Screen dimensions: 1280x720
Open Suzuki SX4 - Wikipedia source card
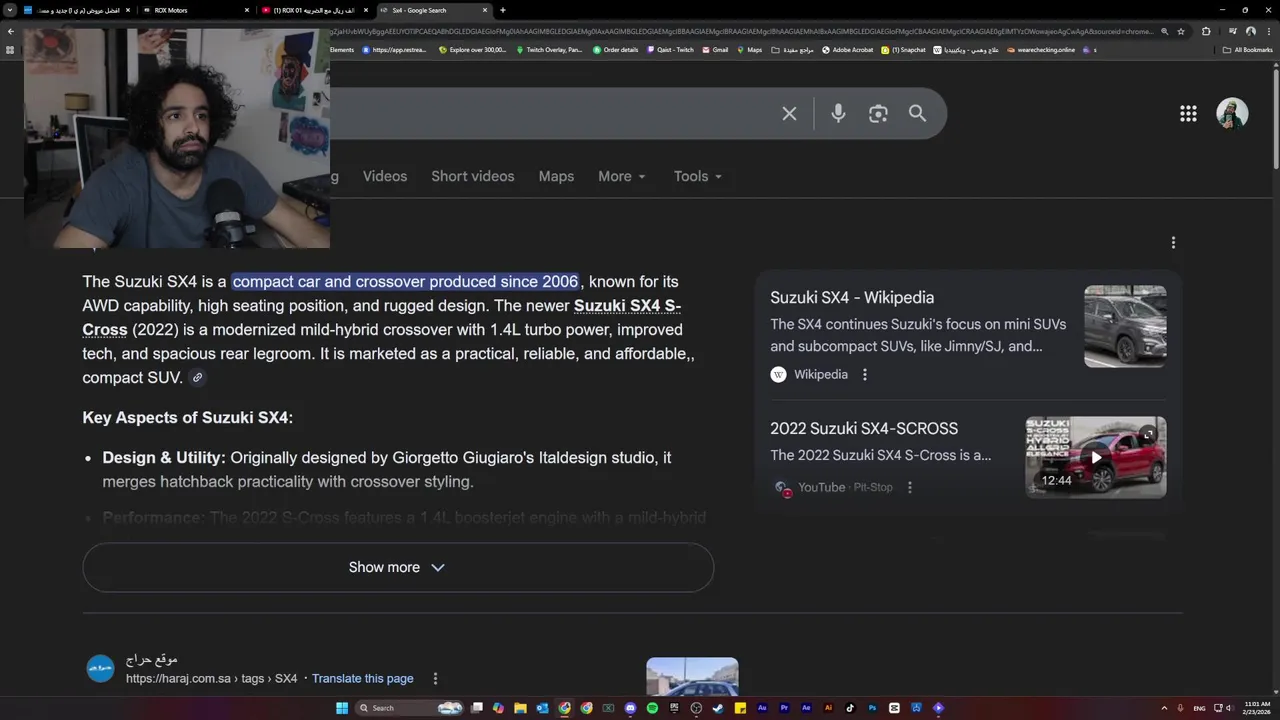coord(852,297)
